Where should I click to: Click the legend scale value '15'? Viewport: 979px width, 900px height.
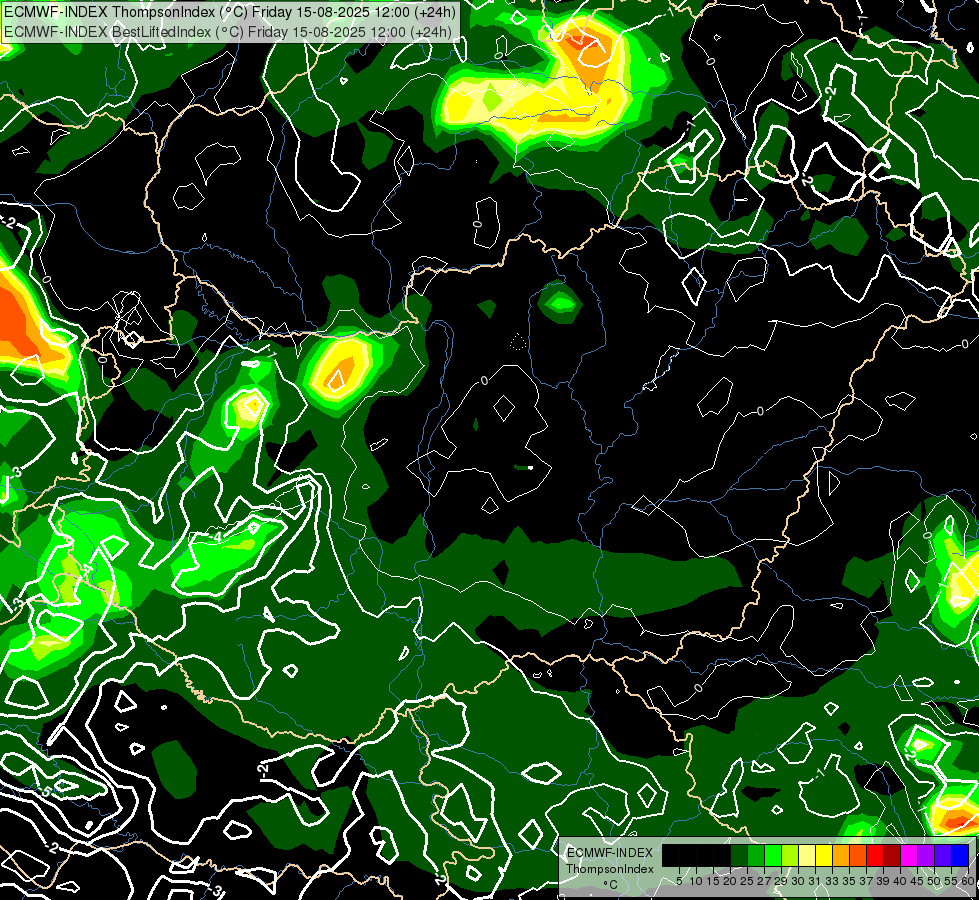(x=713, y=881)
